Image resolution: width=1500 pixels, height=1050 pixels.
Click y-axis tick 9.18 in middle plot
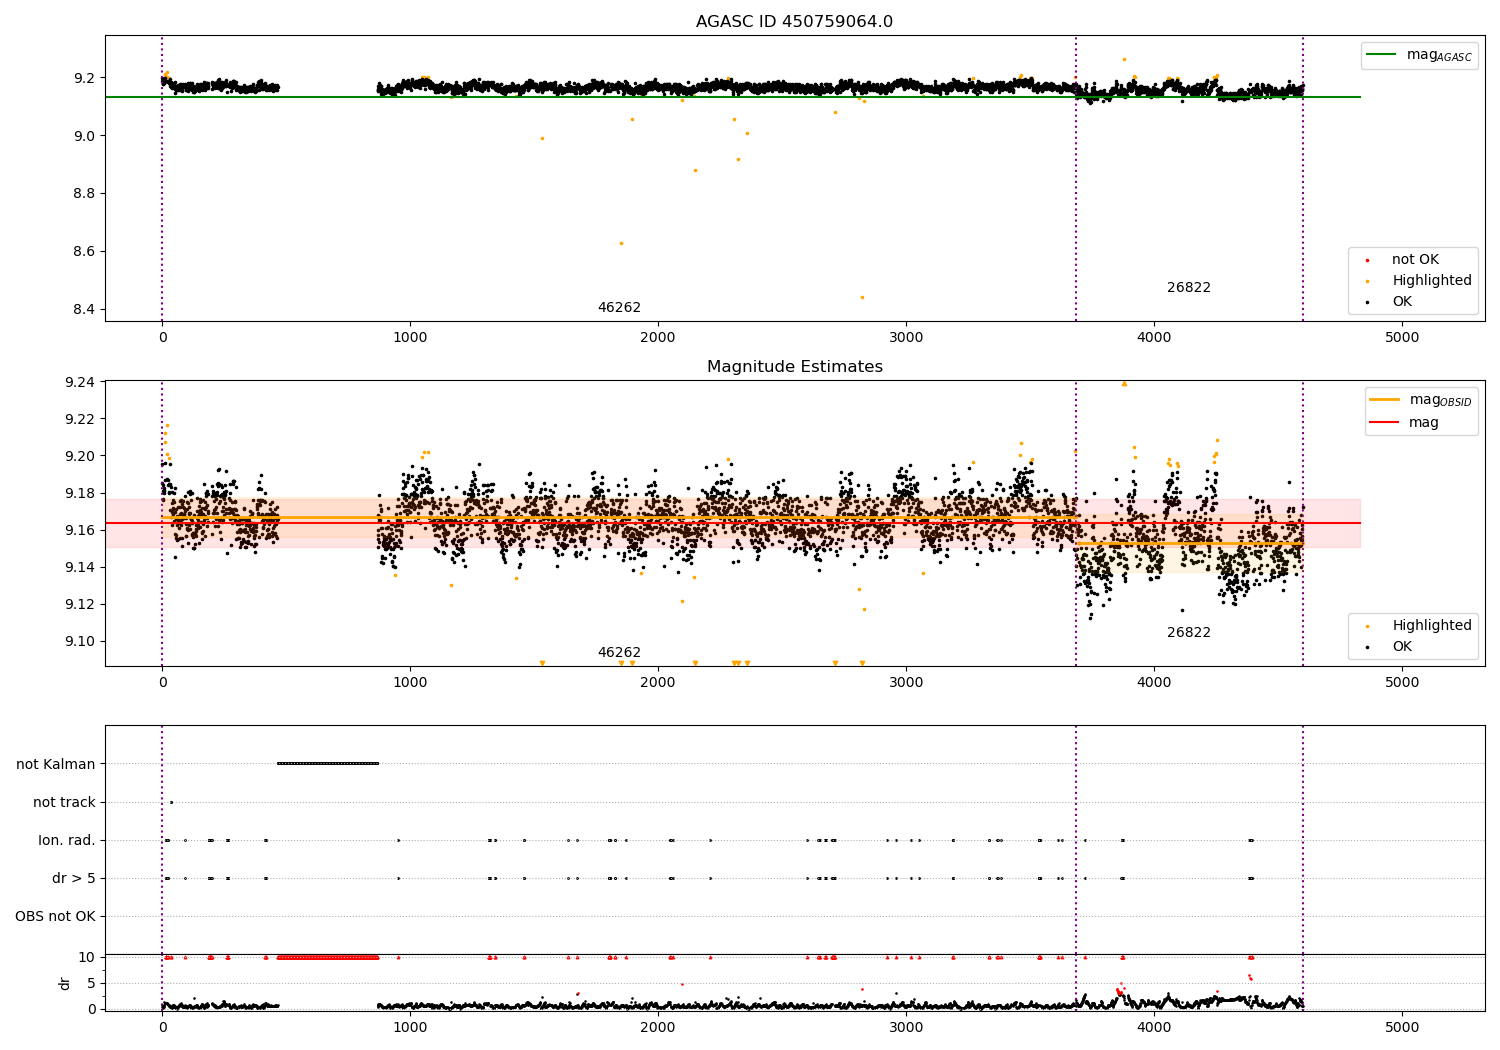pos(80,493)
